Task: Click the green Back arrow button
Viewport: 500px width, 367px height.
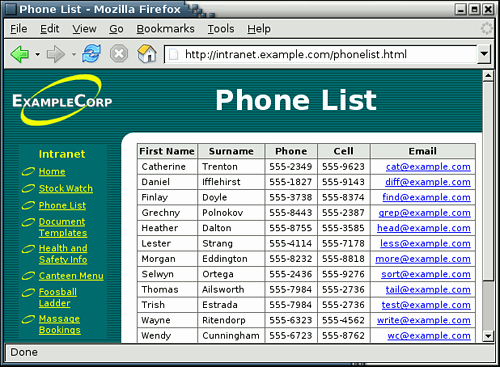Action: coord(20,54)
